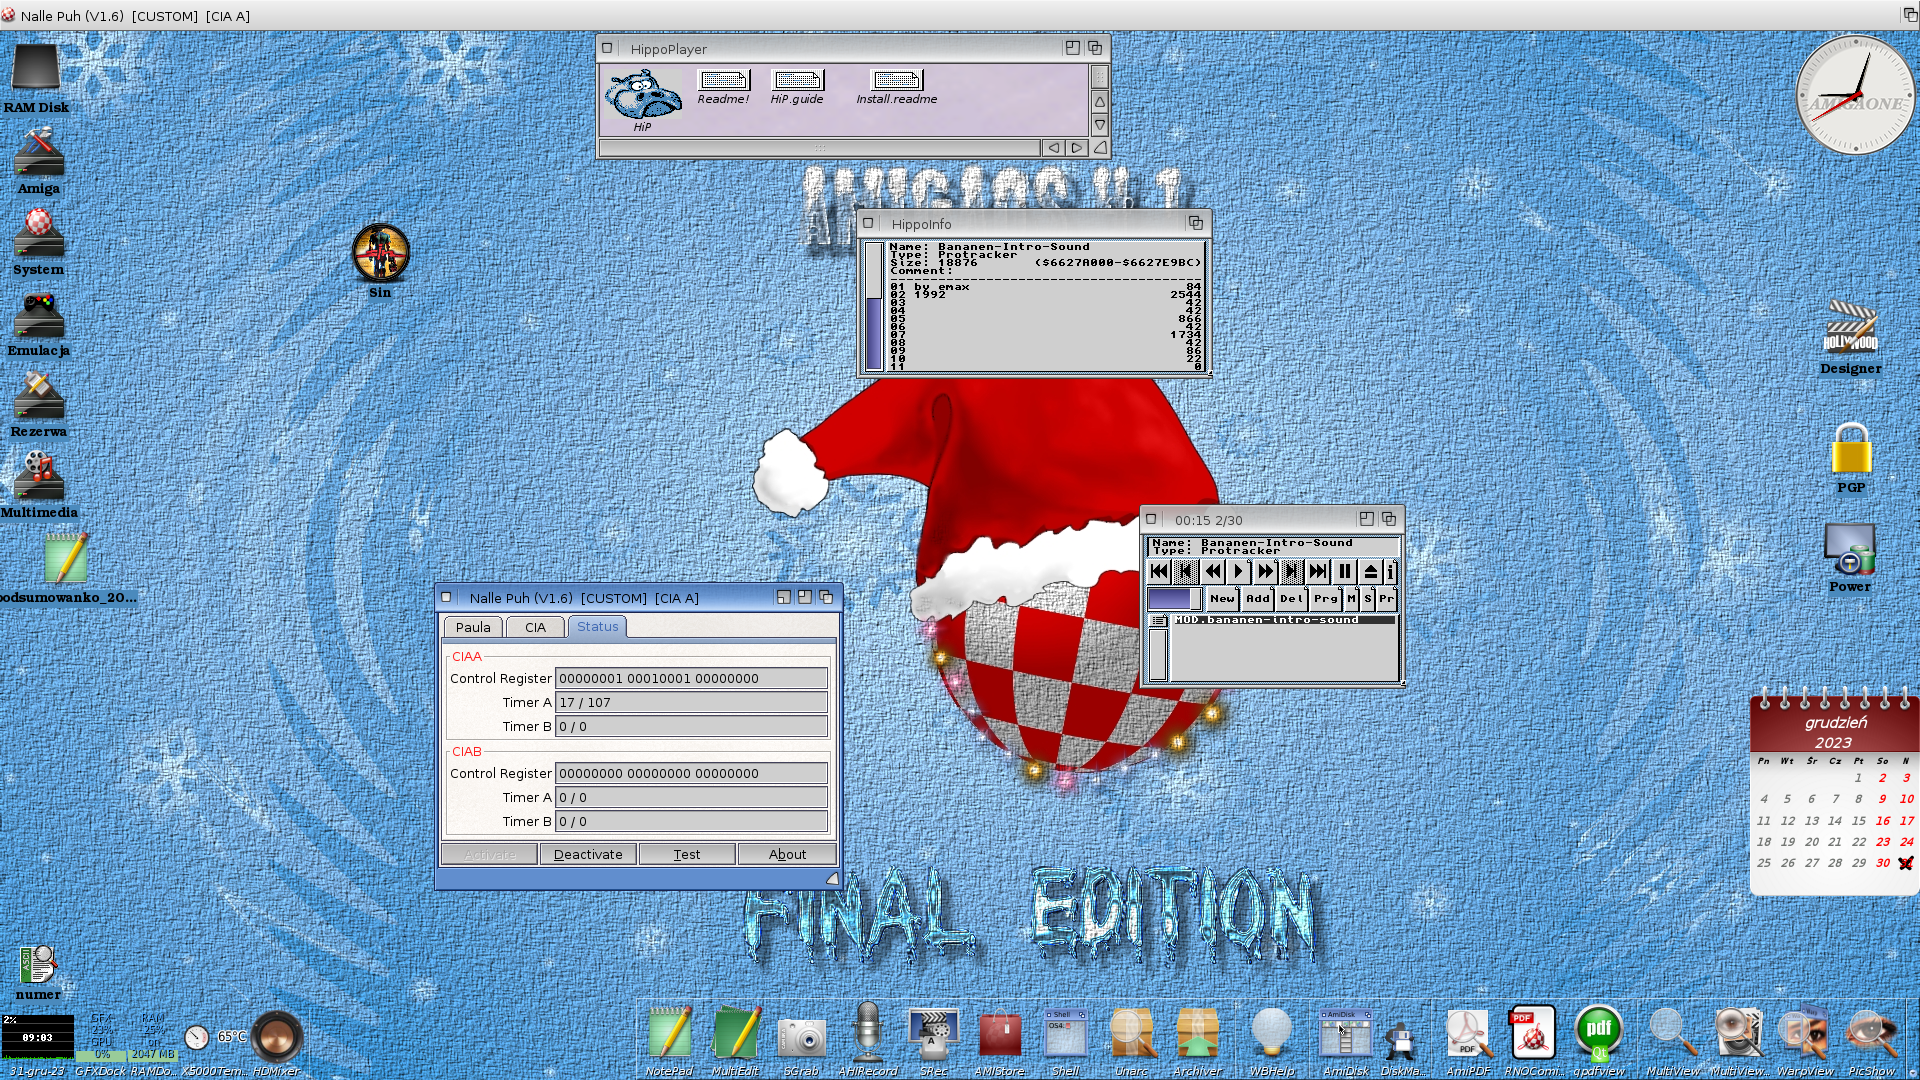The height and width of the screenshot is (1080, 1920).
Task: Click the fast forward button in HippoPlayer
Action: point(1265,571)
